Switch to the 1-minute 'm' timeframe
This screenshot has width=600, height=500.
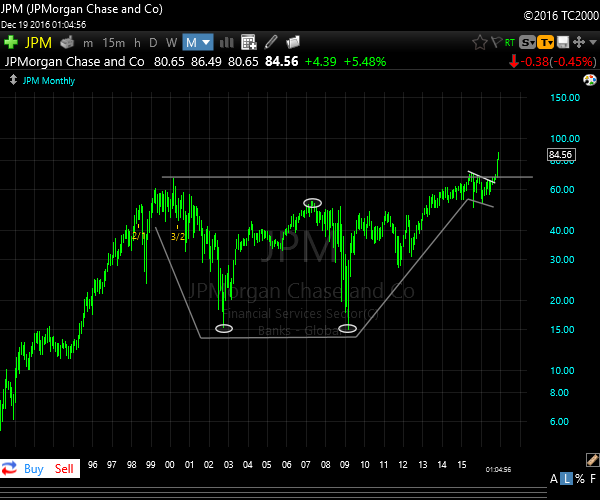(88, 43)
